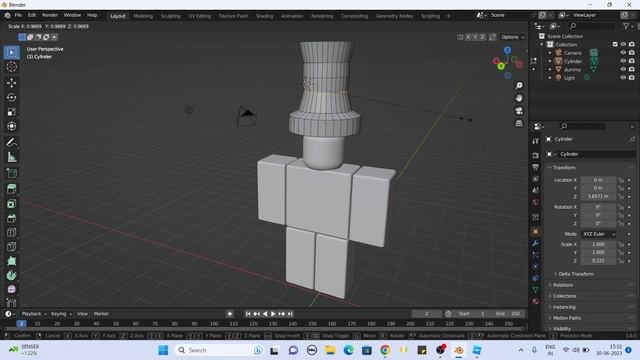Toggle X axis mirror button

(468, 37)
